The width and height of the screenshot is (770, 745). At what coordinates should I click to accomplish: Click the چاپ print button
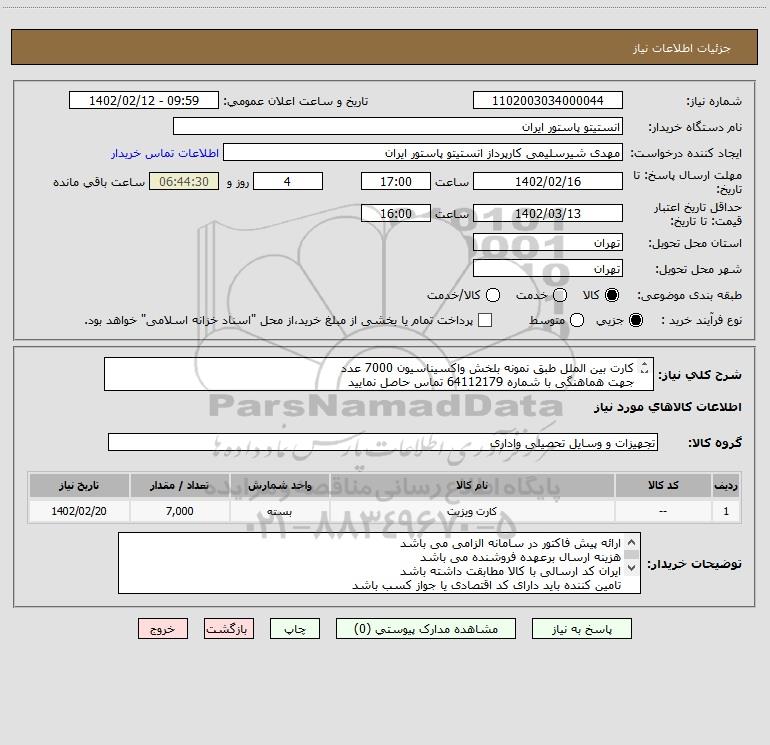coord(295,629)
